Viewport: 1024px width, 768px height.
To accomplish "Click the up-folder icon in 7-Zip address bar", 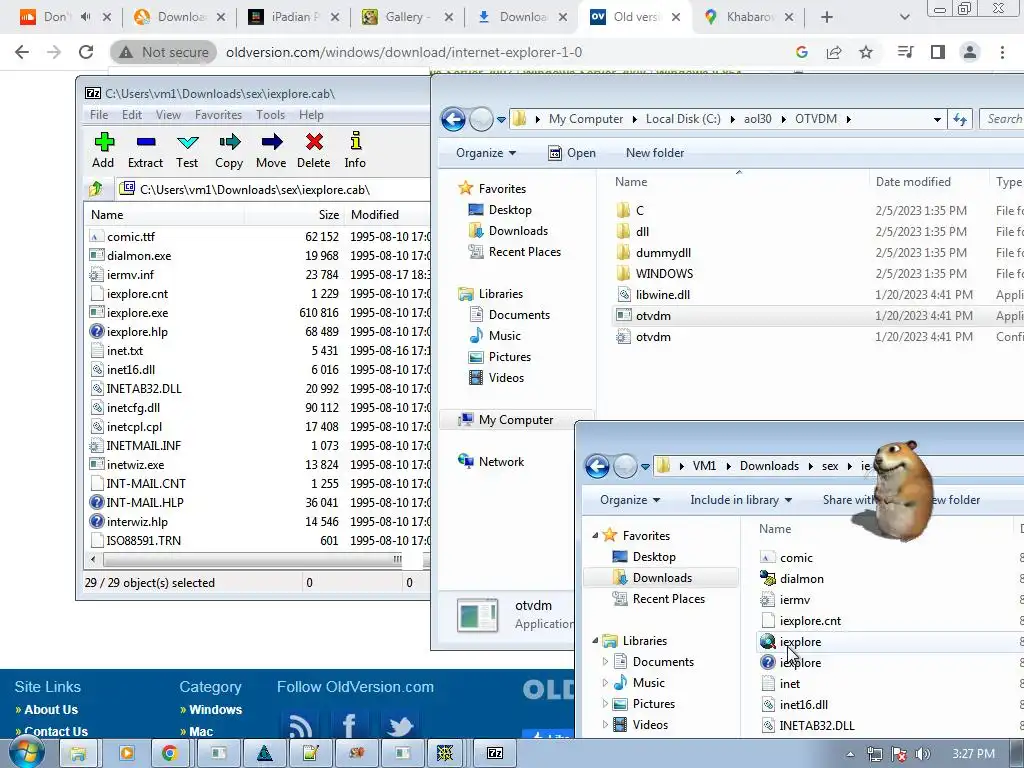I will pyautogui.click(x=96, y=189).
